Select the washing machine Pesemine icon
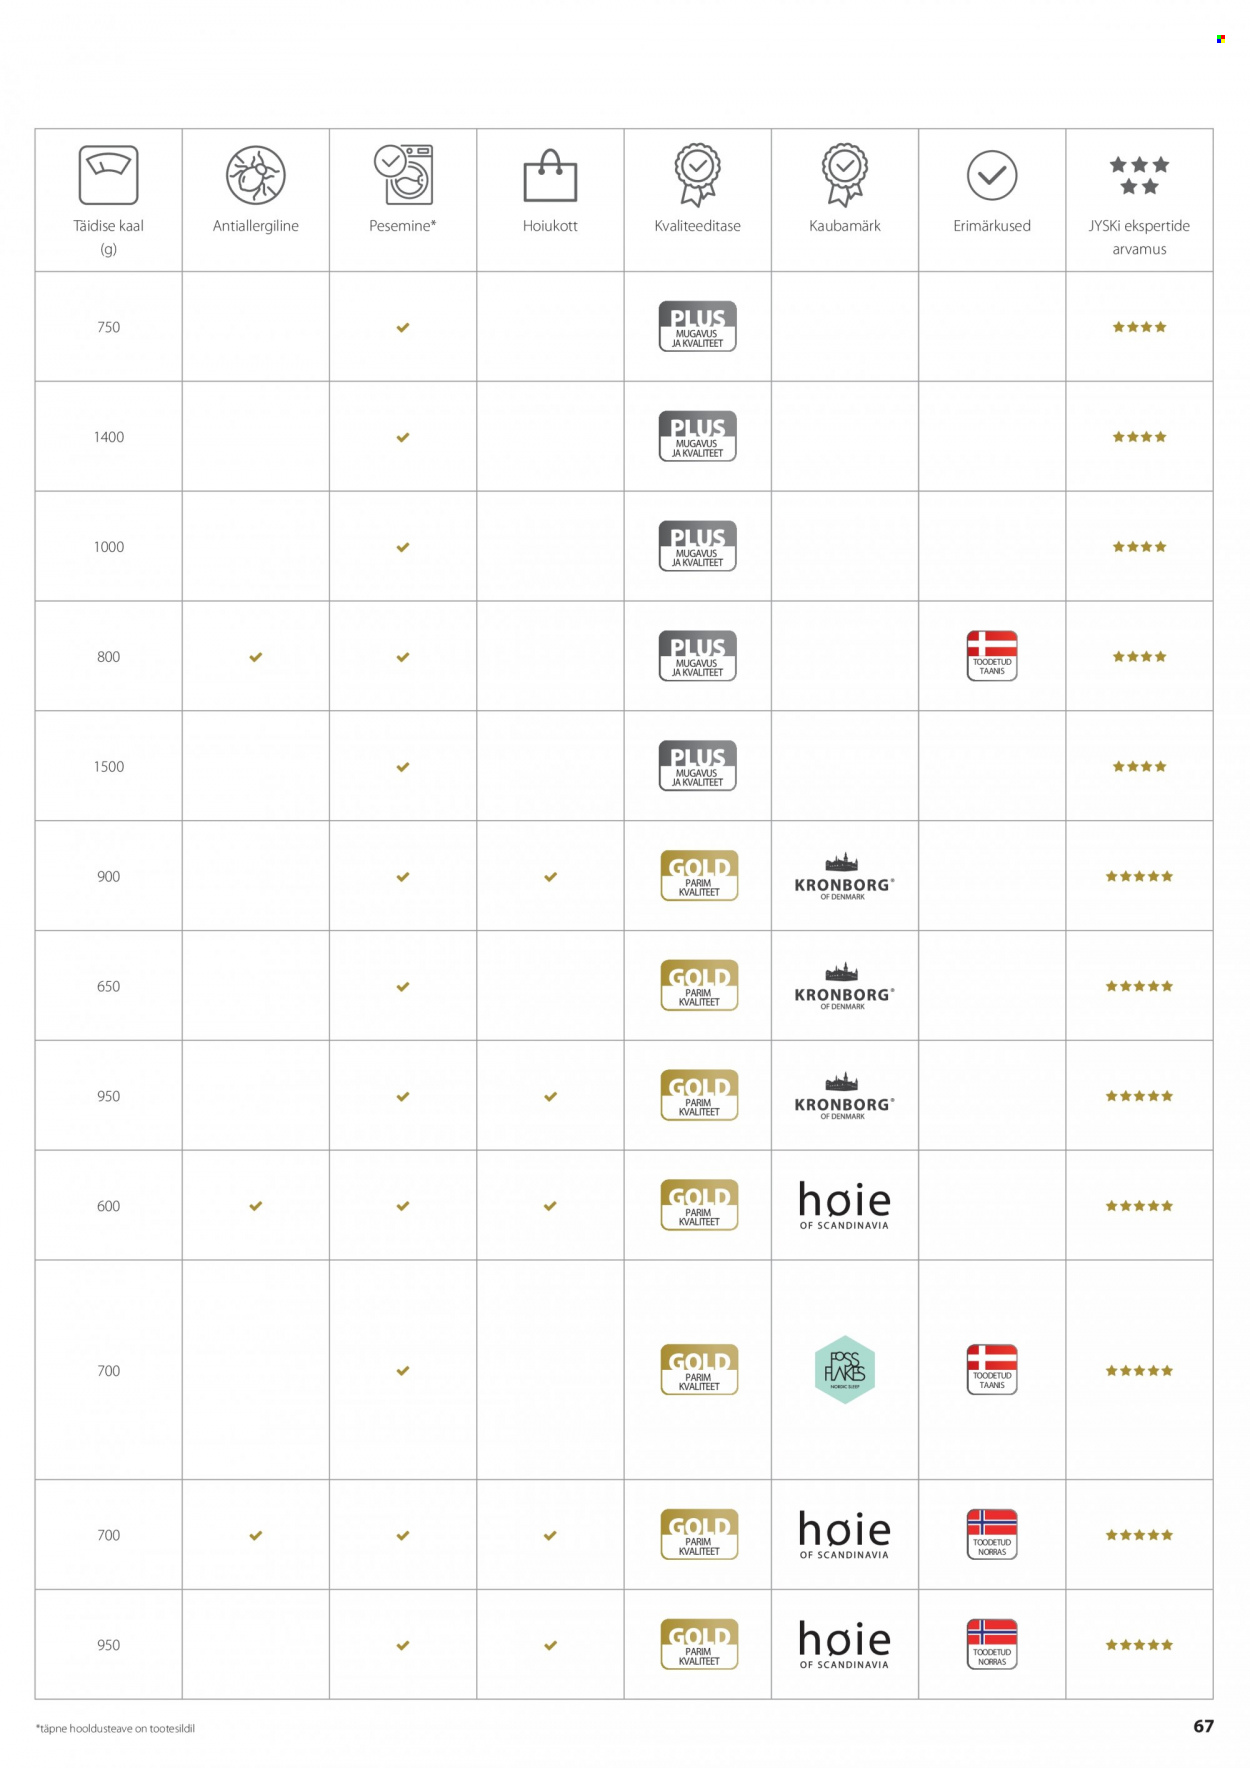Viewport: 1250px width, 1768px height. [x=403, y=174]
